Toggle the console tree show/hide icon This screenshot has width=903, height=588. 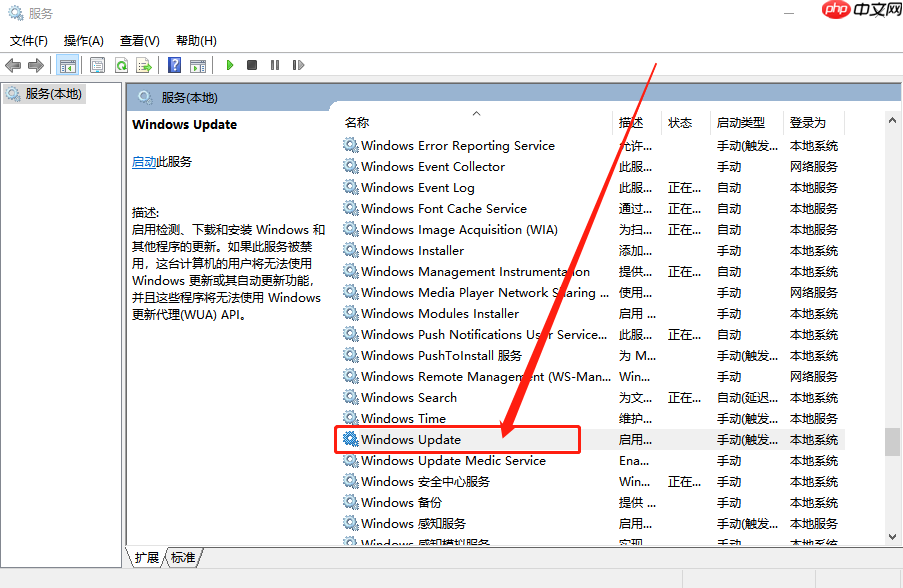[x=67, y=64]
